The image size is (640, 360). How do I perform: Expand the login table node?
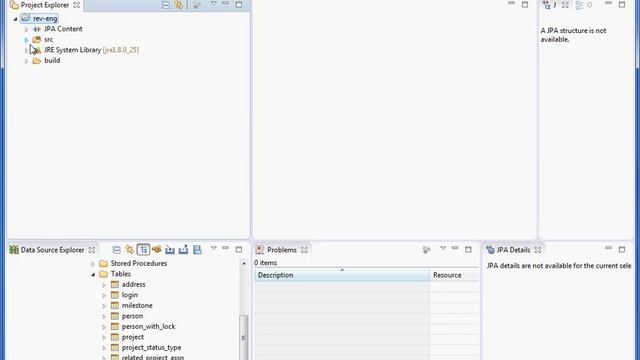104,296
